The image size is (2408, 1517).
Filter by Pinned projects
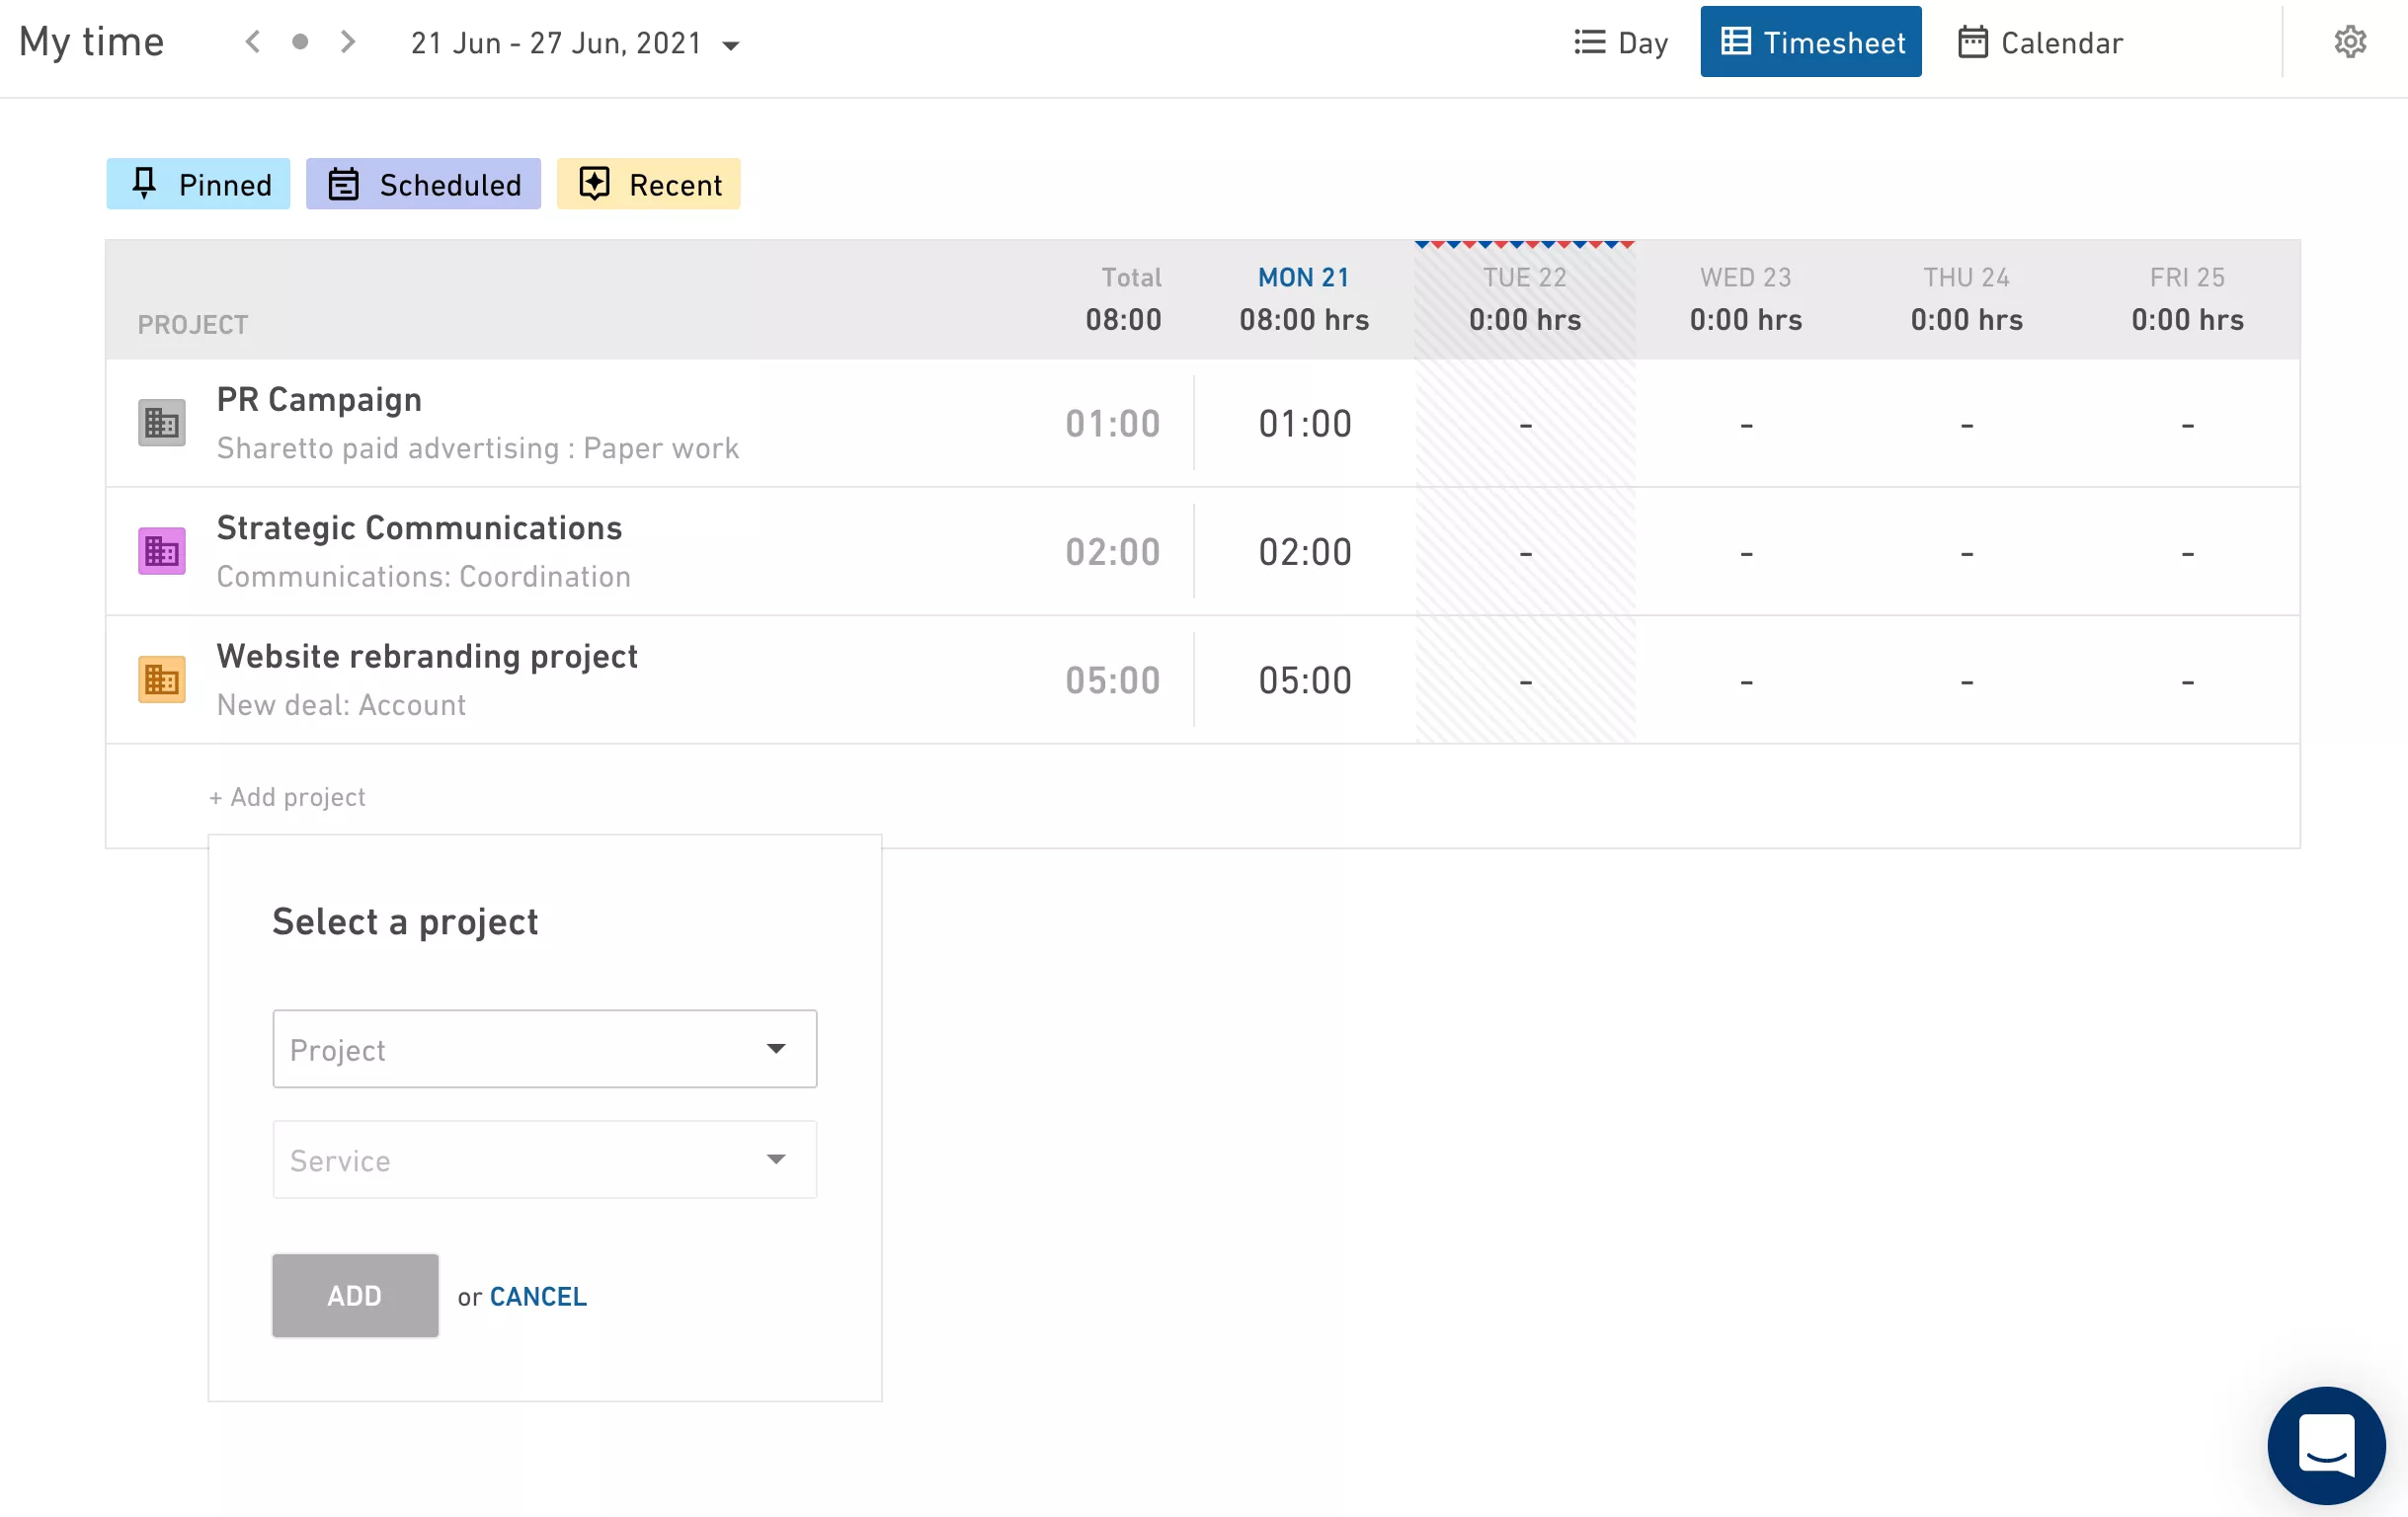point(198,184)
